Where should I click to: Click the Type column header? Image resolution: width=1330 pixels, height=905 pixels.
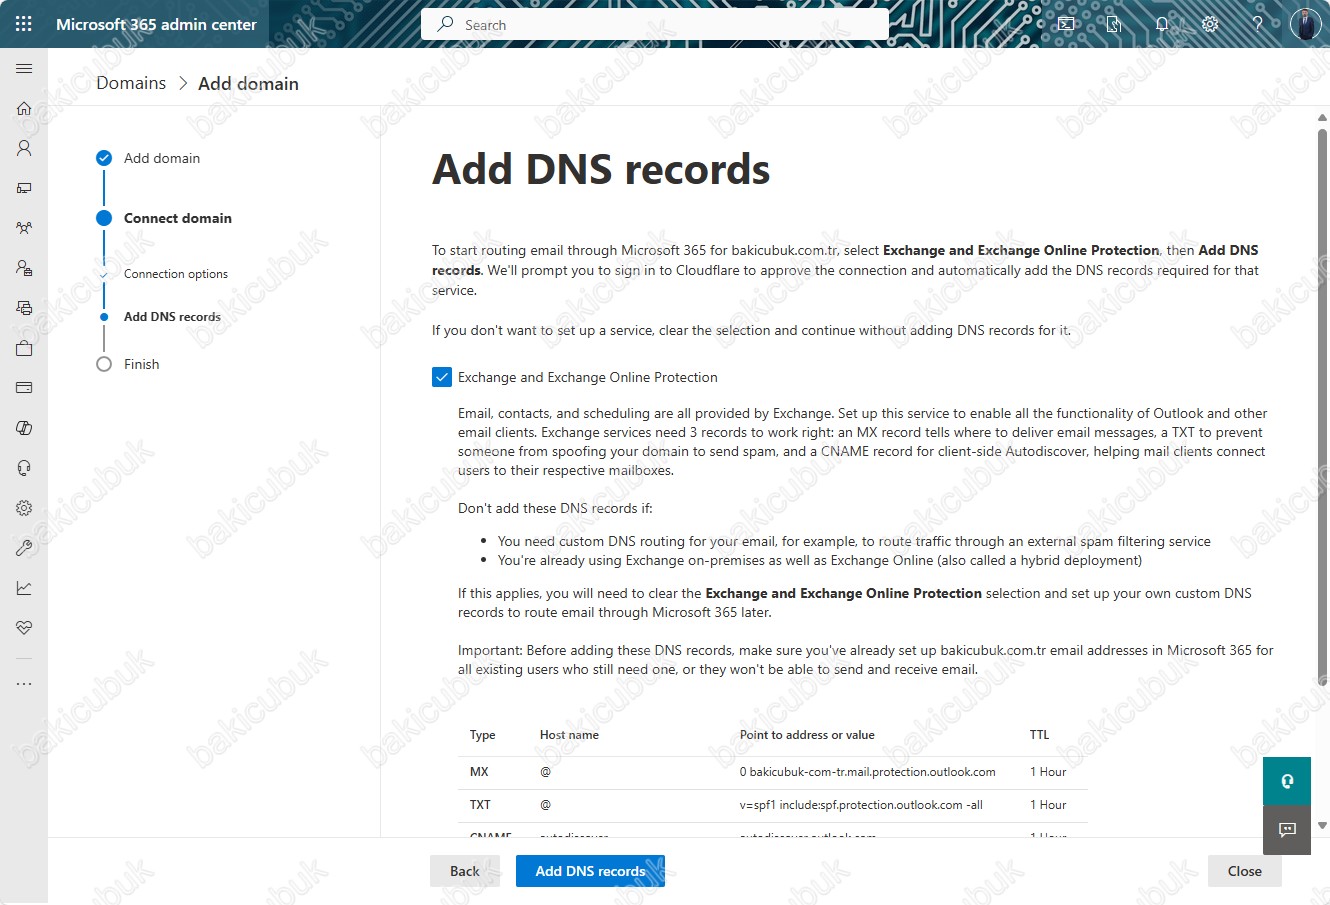483,735
